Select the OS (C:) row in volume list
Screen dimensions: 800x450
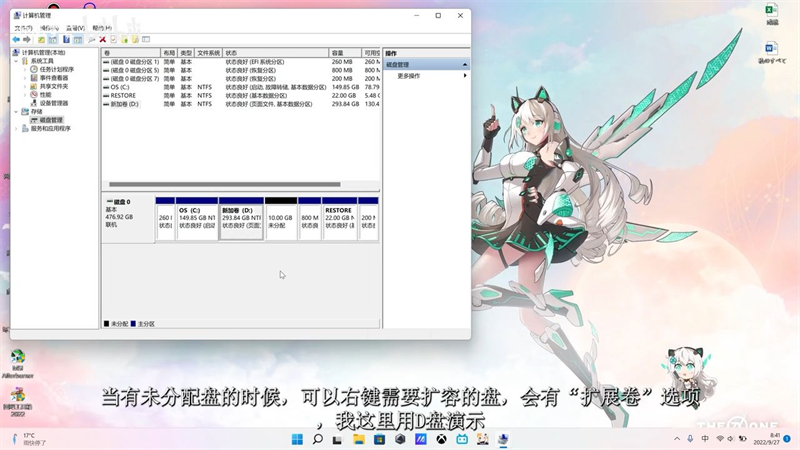[x=241, y=87]
